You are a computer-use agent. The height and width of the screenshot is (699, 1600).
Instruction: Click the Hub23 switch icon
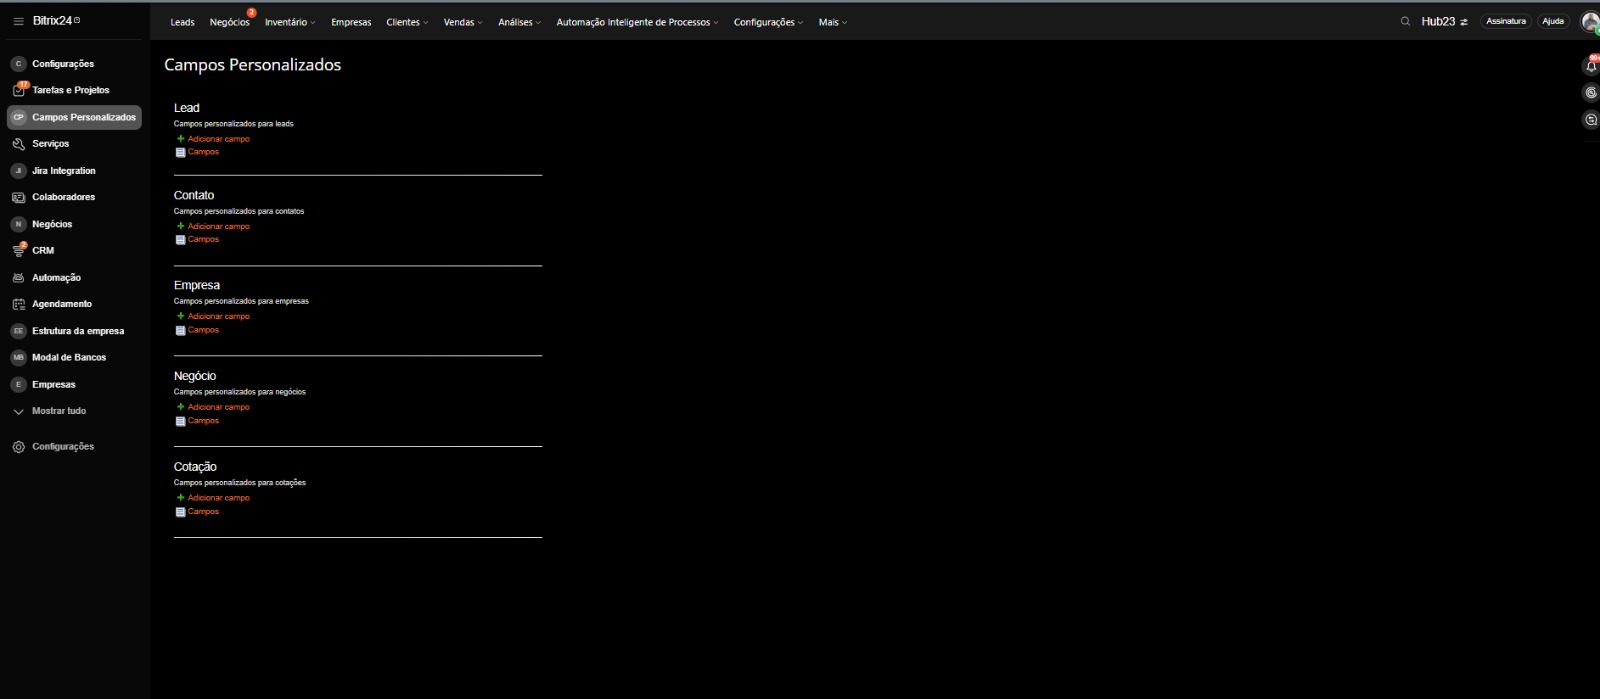point(1464,22)
